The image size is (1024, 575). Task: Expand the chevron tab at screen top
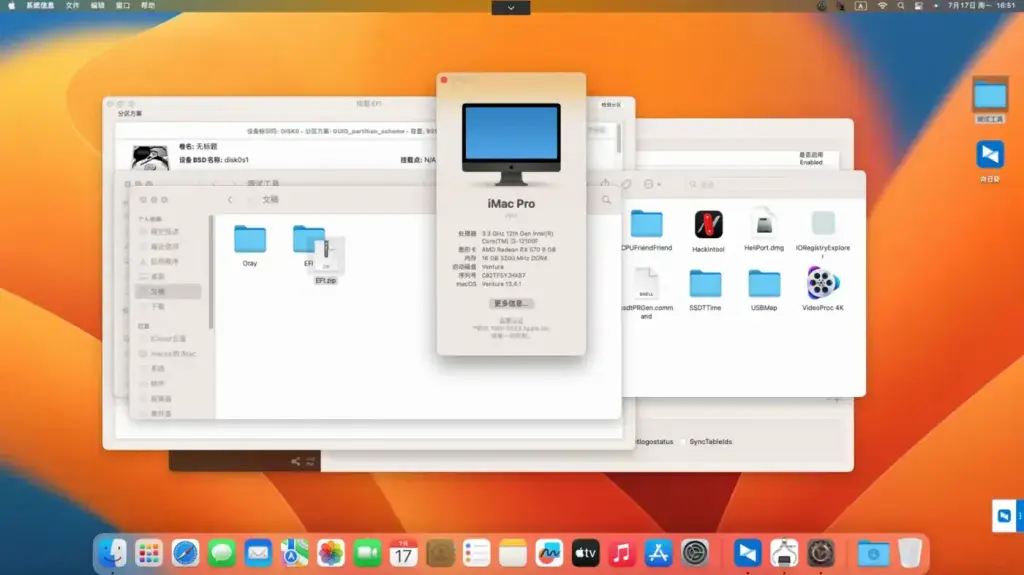[511, 7]
